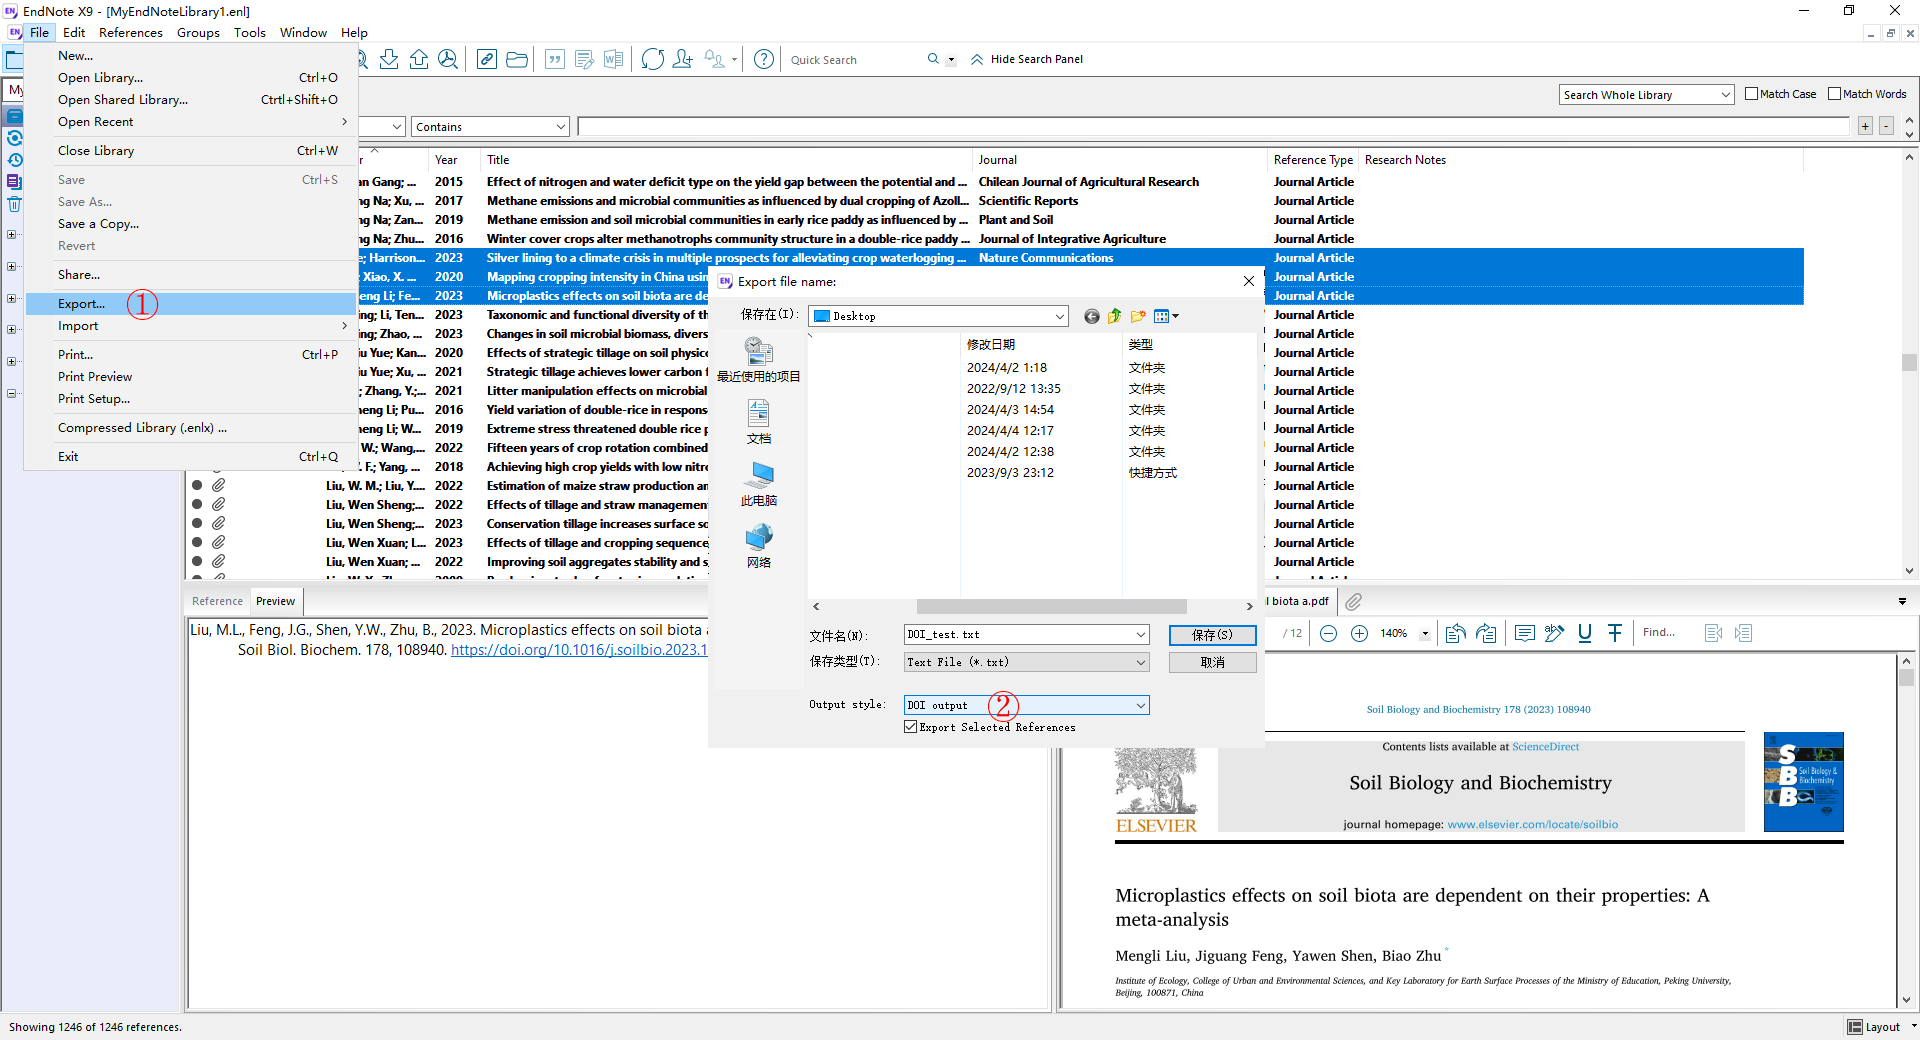The height and width of the screenshot is (1040, 1920).
Task: Click the Format Bibliography toolbar icon
Action: point(585,59)
